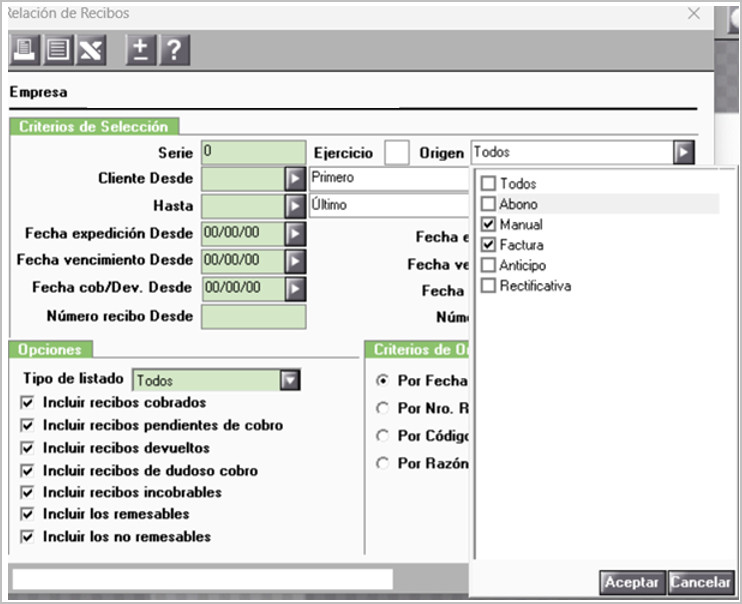Viewport: 742px width, 604px height.
Task: Select Anticipo in the origin list
Action: pos(513,265)
